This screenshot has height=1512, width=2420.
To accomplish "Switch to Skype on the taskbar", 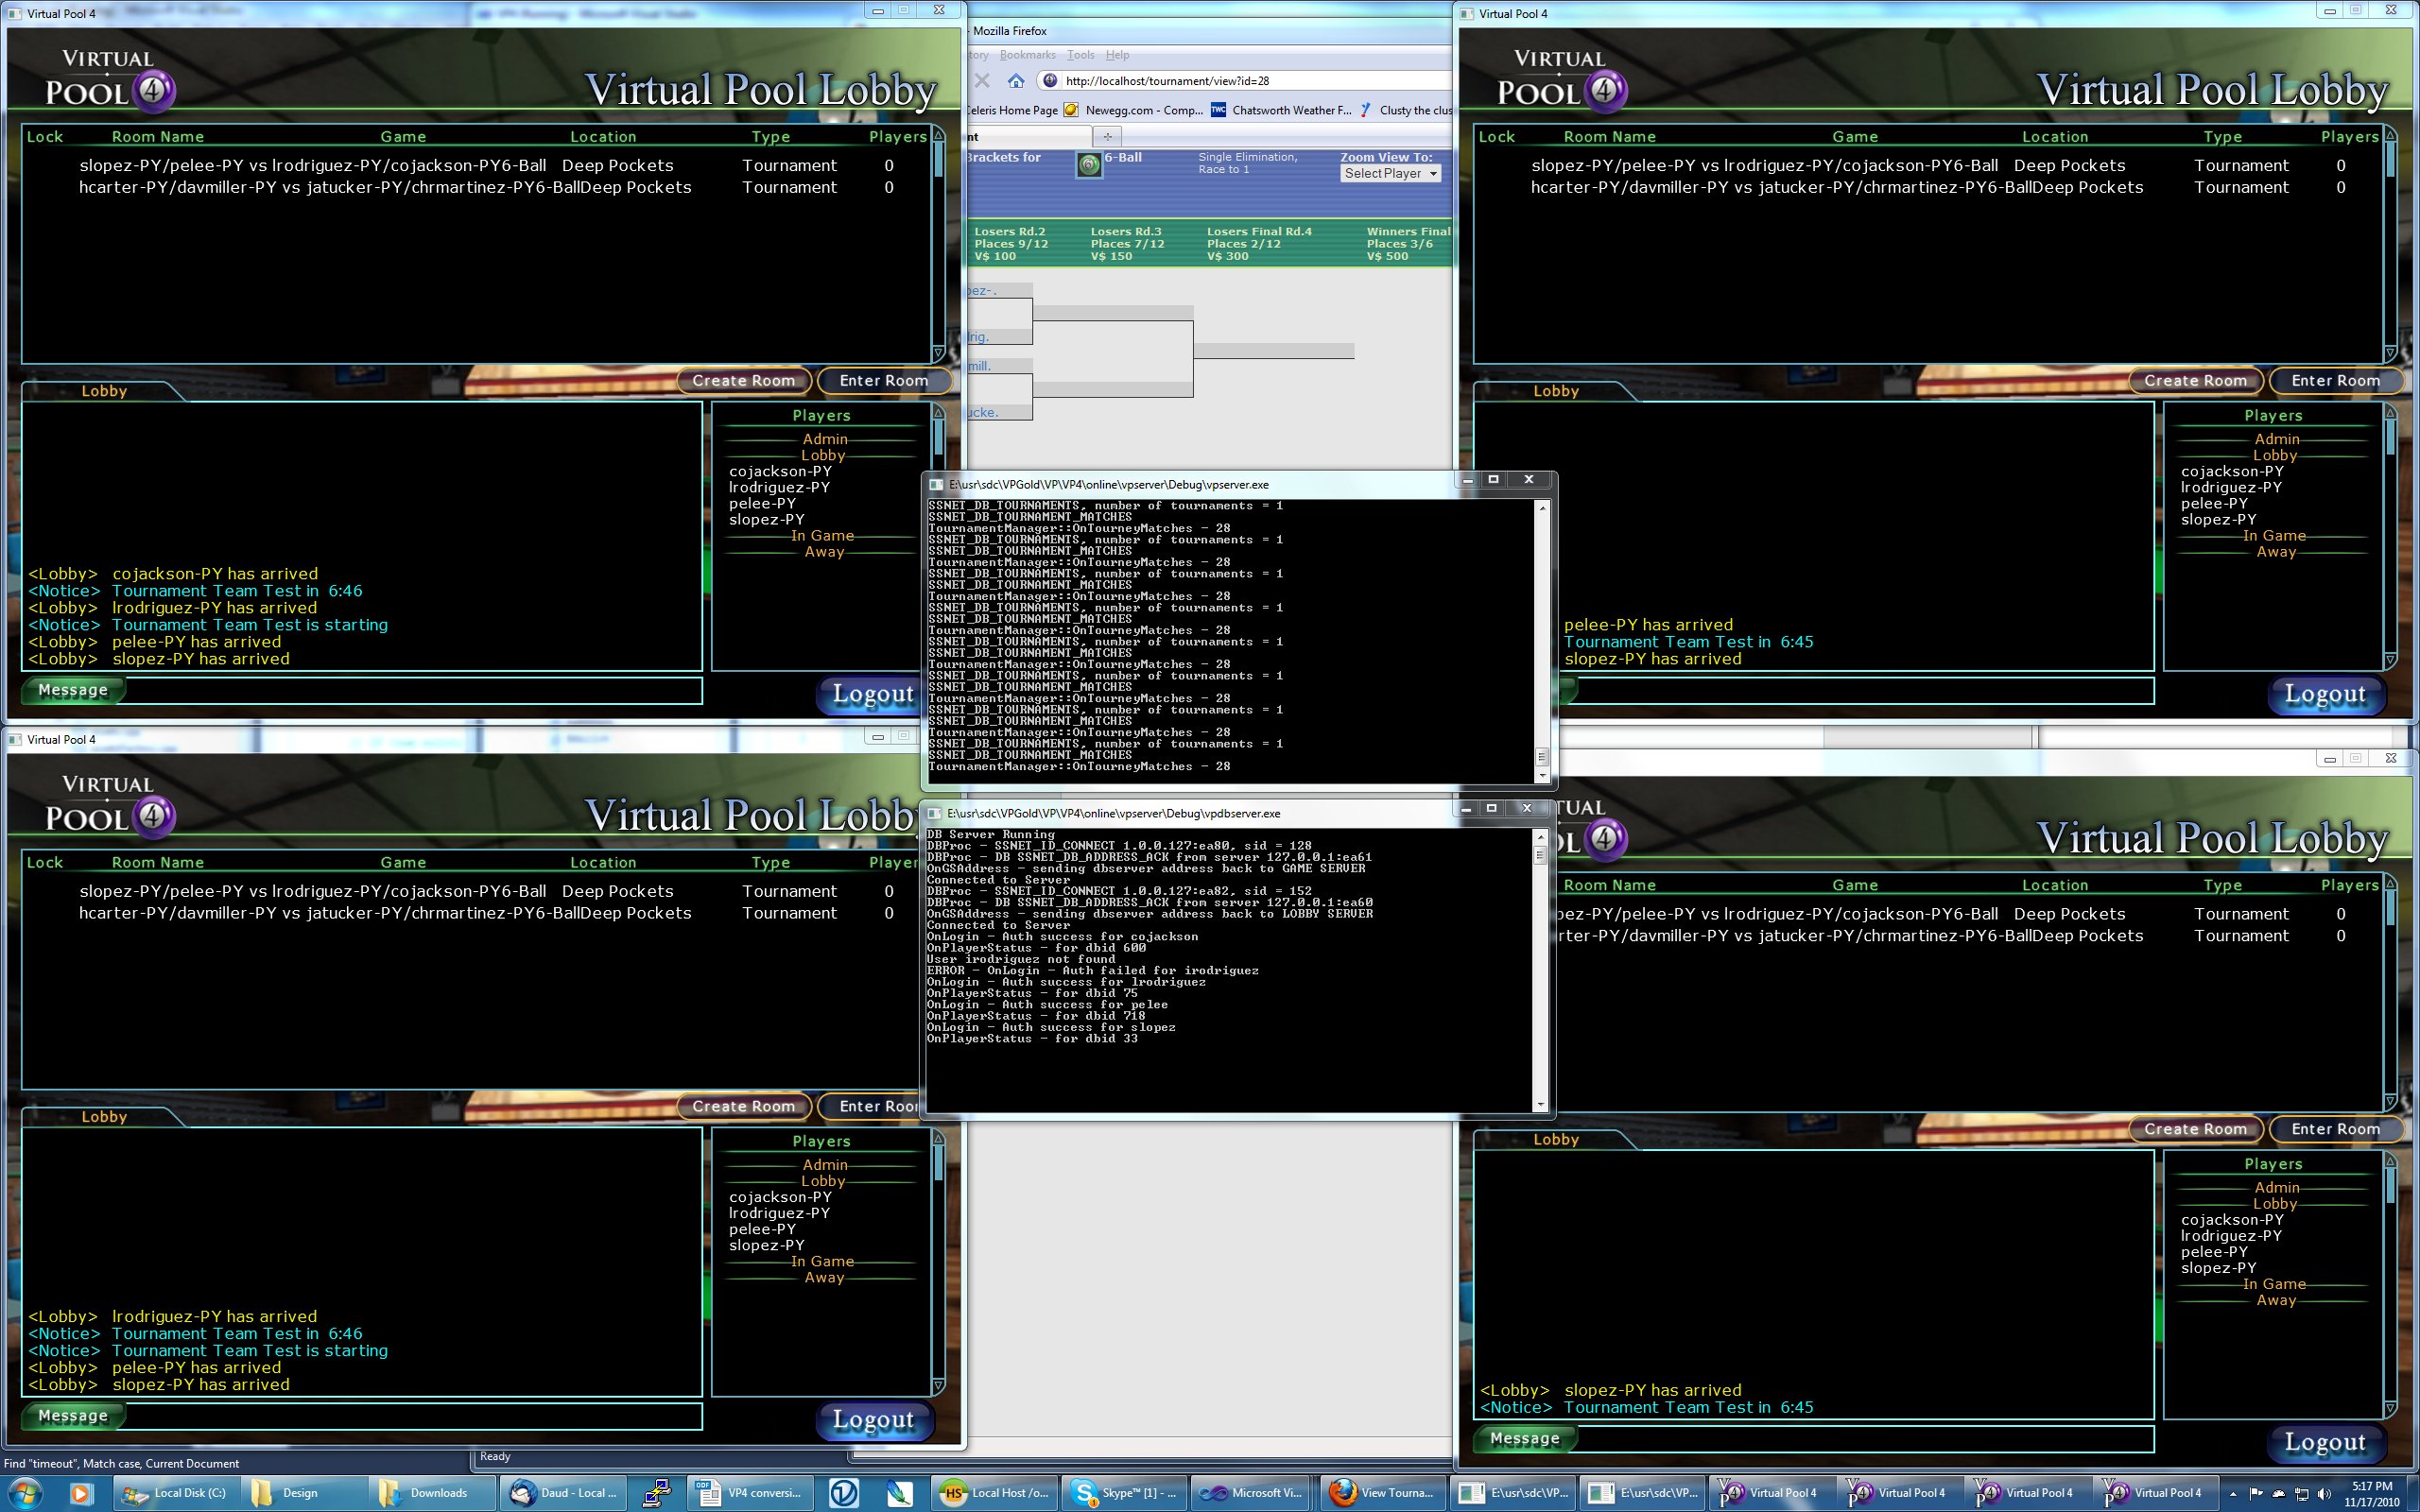I will point(1124,1493).
